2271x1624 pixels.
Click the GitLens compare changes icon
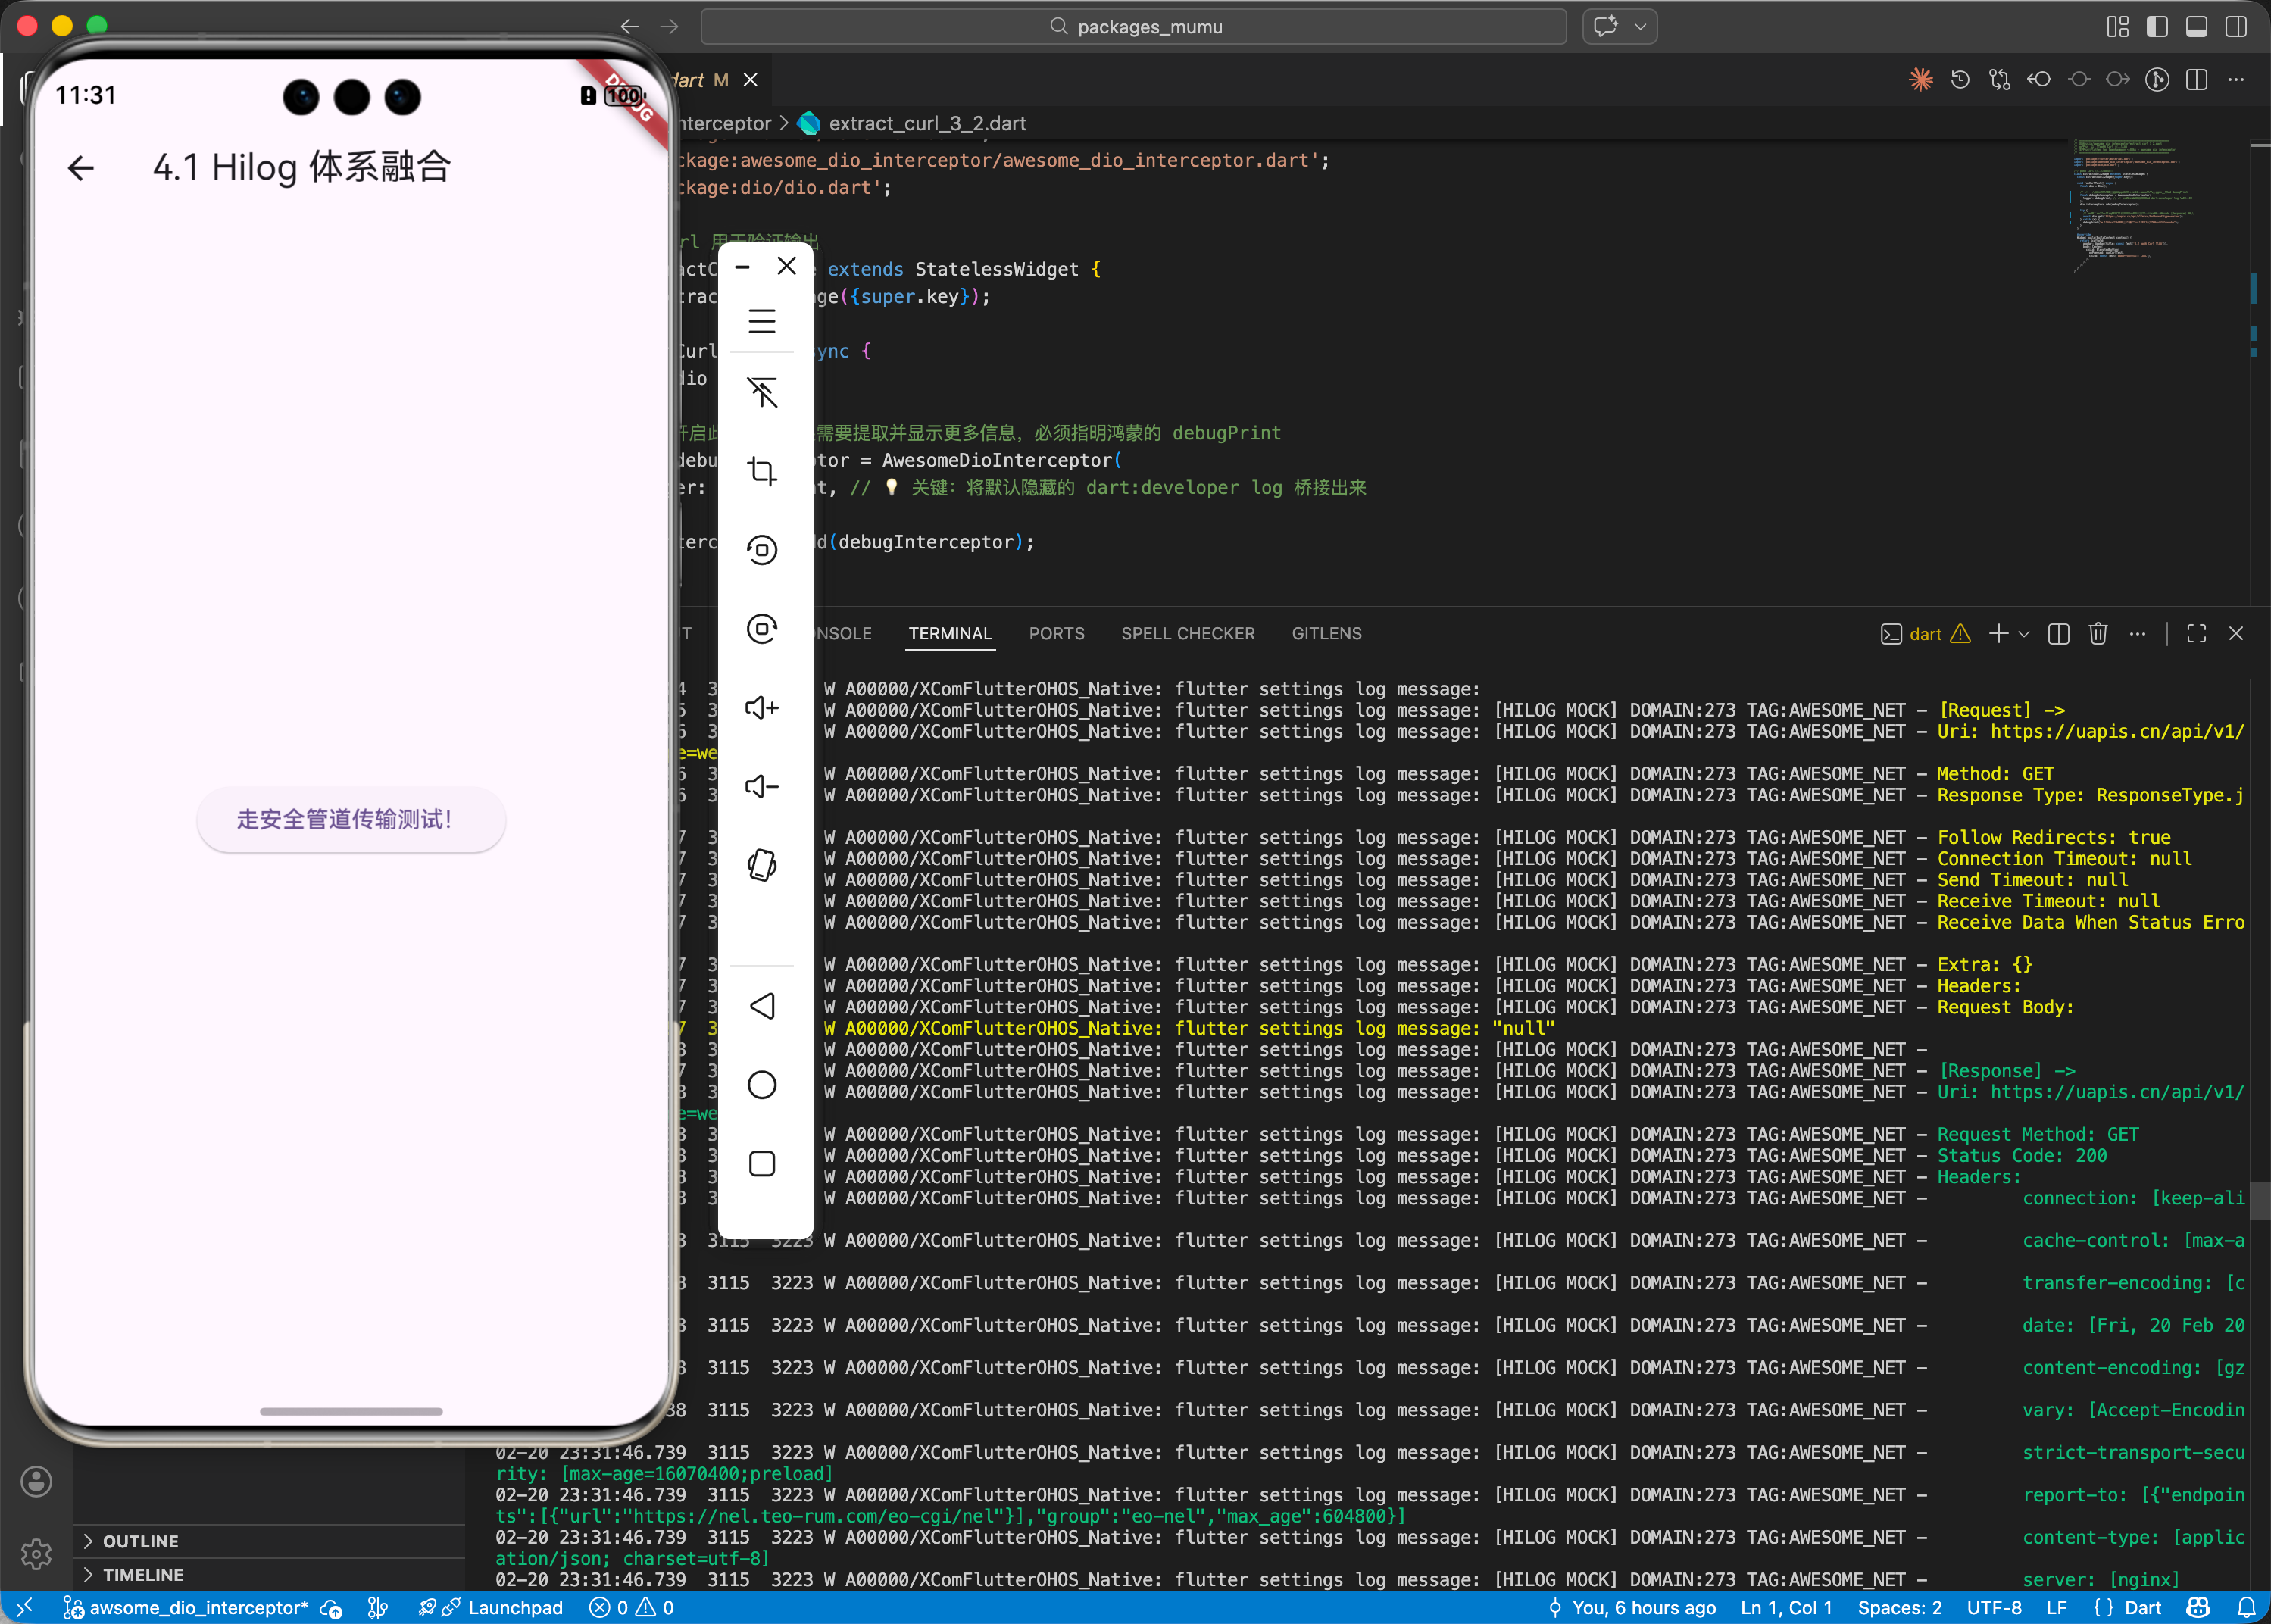(x=1999, y=80)
